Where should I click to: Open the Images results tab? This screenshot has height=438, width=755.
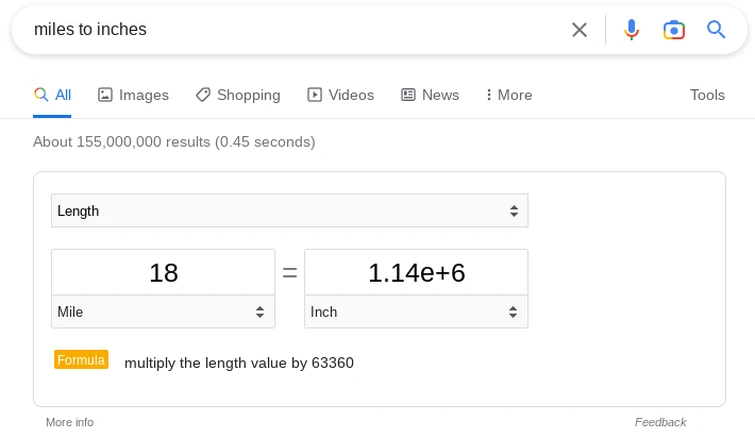tap(133, 95)
